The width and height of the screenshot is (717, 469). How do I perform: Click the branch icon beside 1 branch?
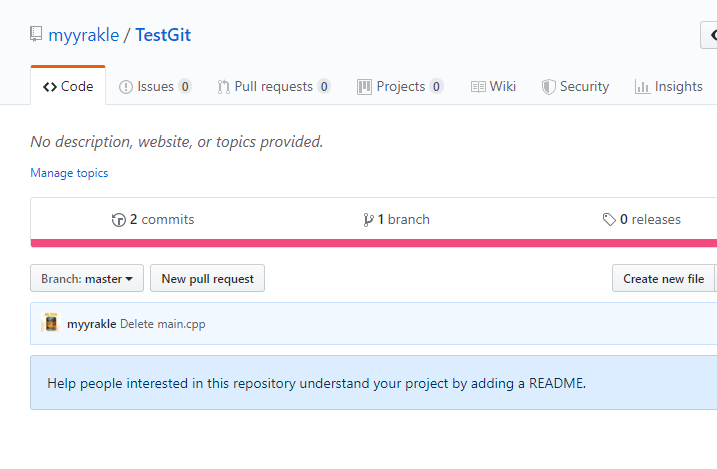[368, 220]
